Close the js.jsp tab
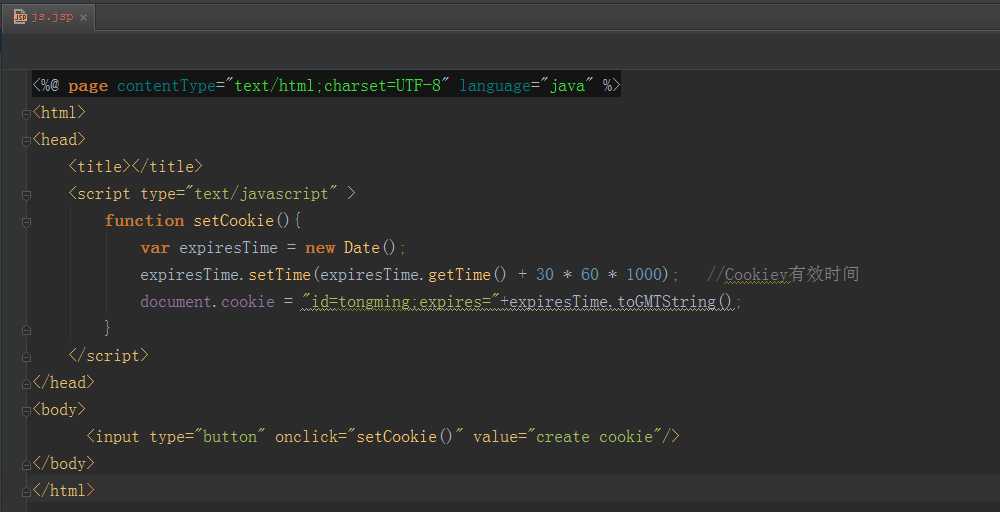This screenshot has width=1000, height=512. (83, 18)
